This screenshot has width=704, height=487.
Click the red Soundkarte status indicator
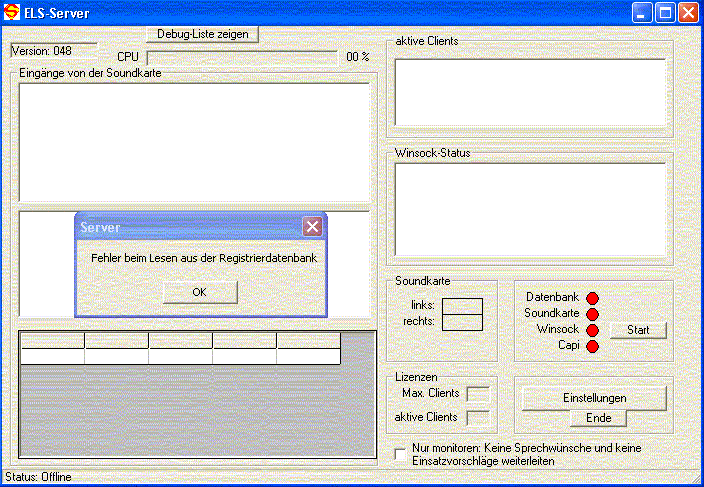(x=591, y=314)
